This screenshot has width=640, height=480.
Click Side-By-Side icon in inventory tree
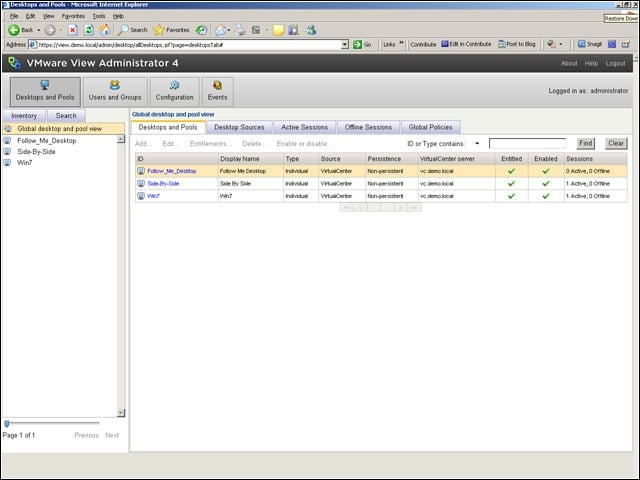7,151
